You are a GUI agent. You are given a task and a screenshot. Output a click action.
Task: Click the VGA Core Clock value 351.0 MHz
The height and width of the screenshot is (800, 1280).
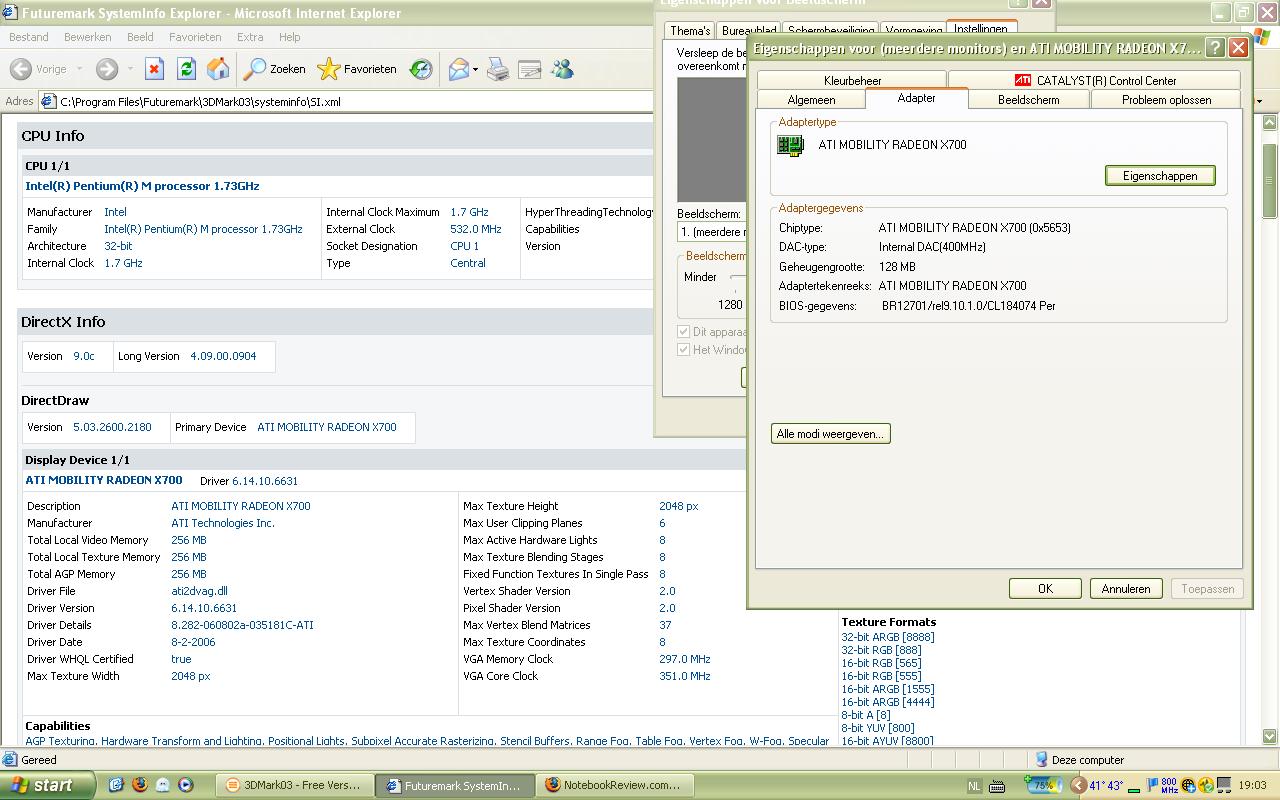[685, 676]
